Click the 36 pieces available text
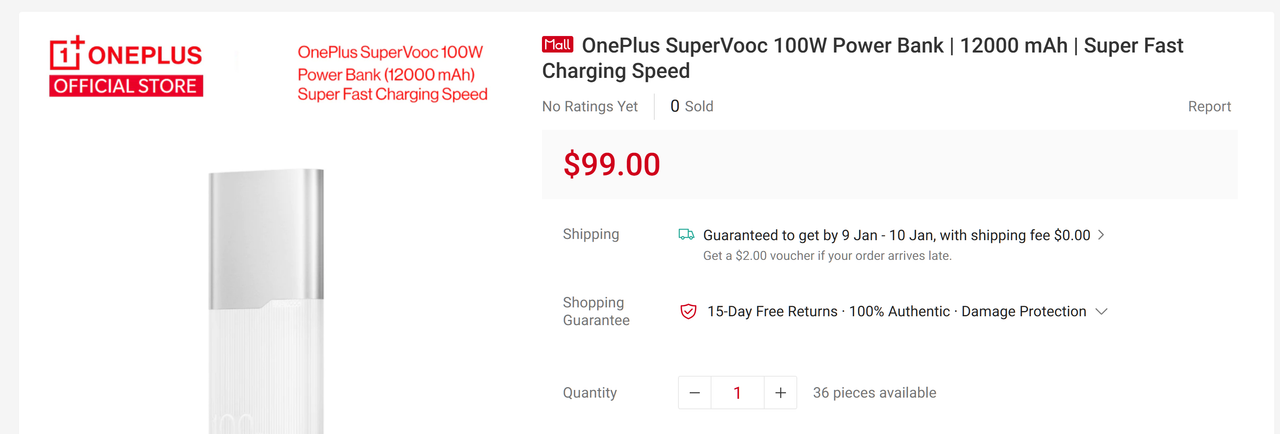1280x434 pixels. tap(875, 393)
